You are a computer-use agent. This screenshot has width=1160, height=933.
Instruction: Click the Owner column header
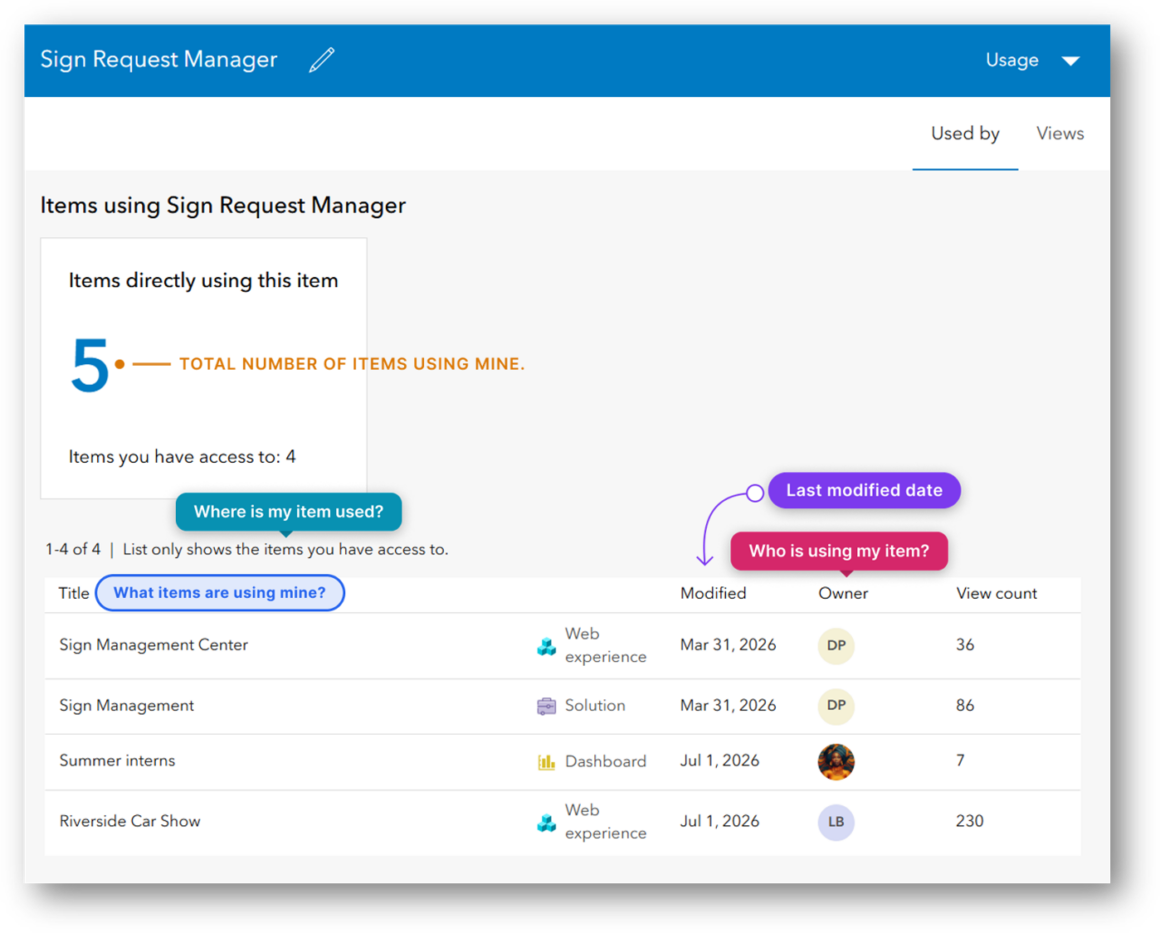[843, 593]
